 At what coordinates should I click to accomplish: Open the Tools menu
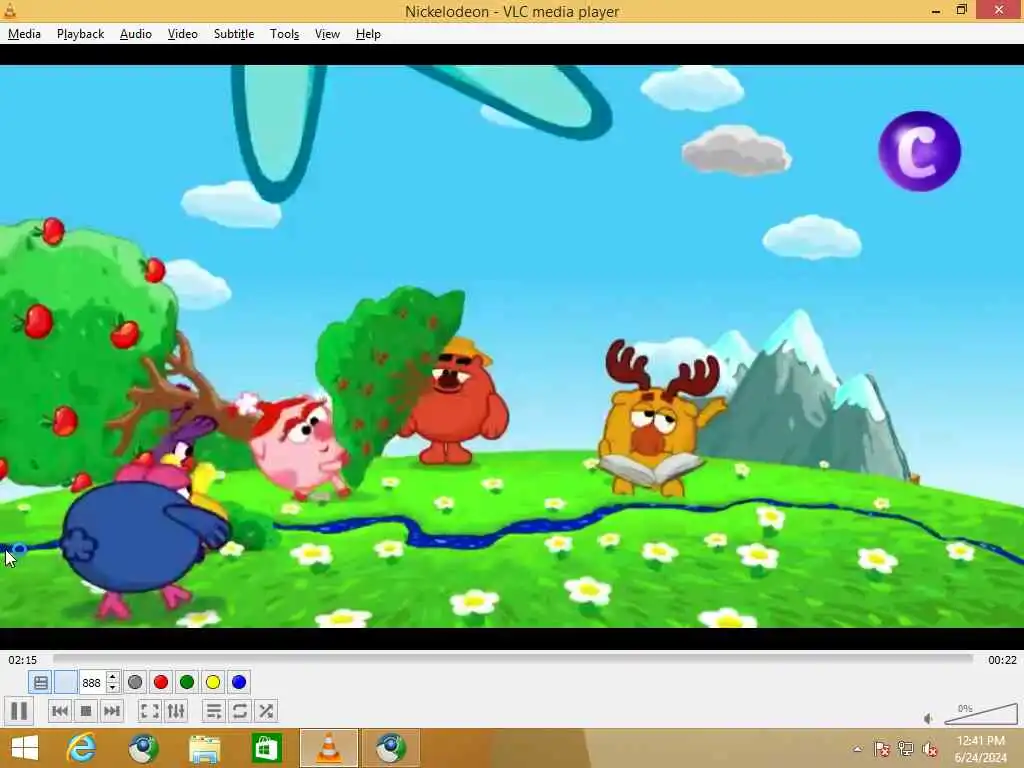tap(284, 34)
